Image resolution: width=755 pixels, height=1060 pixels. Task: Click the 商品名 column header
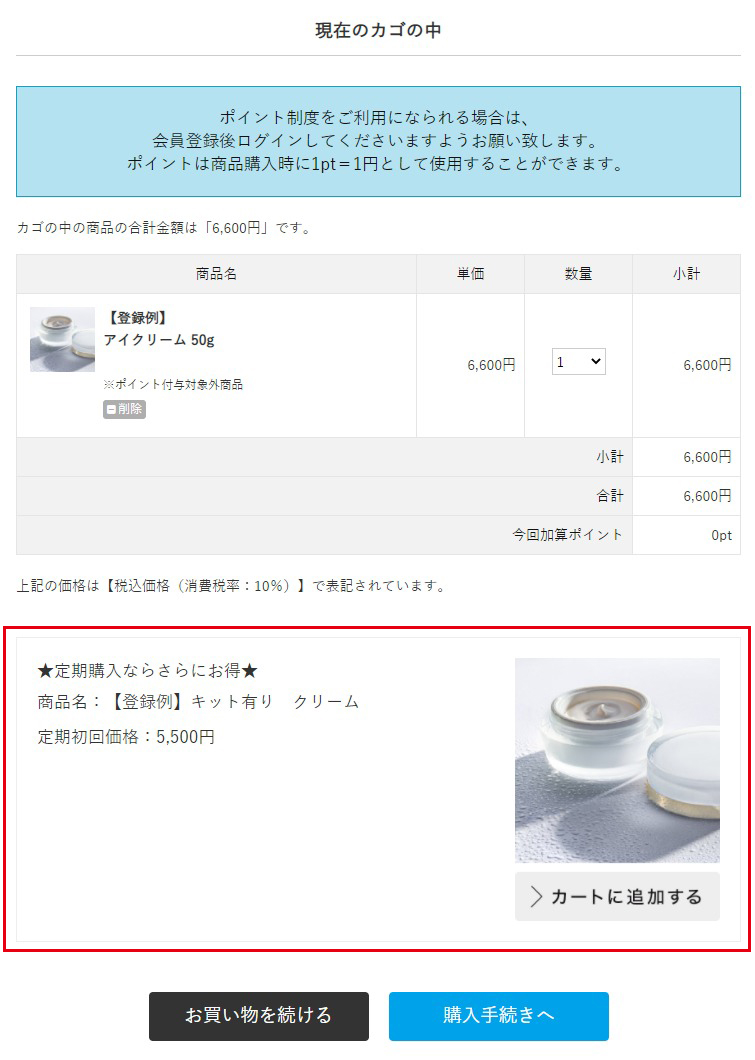216,274
